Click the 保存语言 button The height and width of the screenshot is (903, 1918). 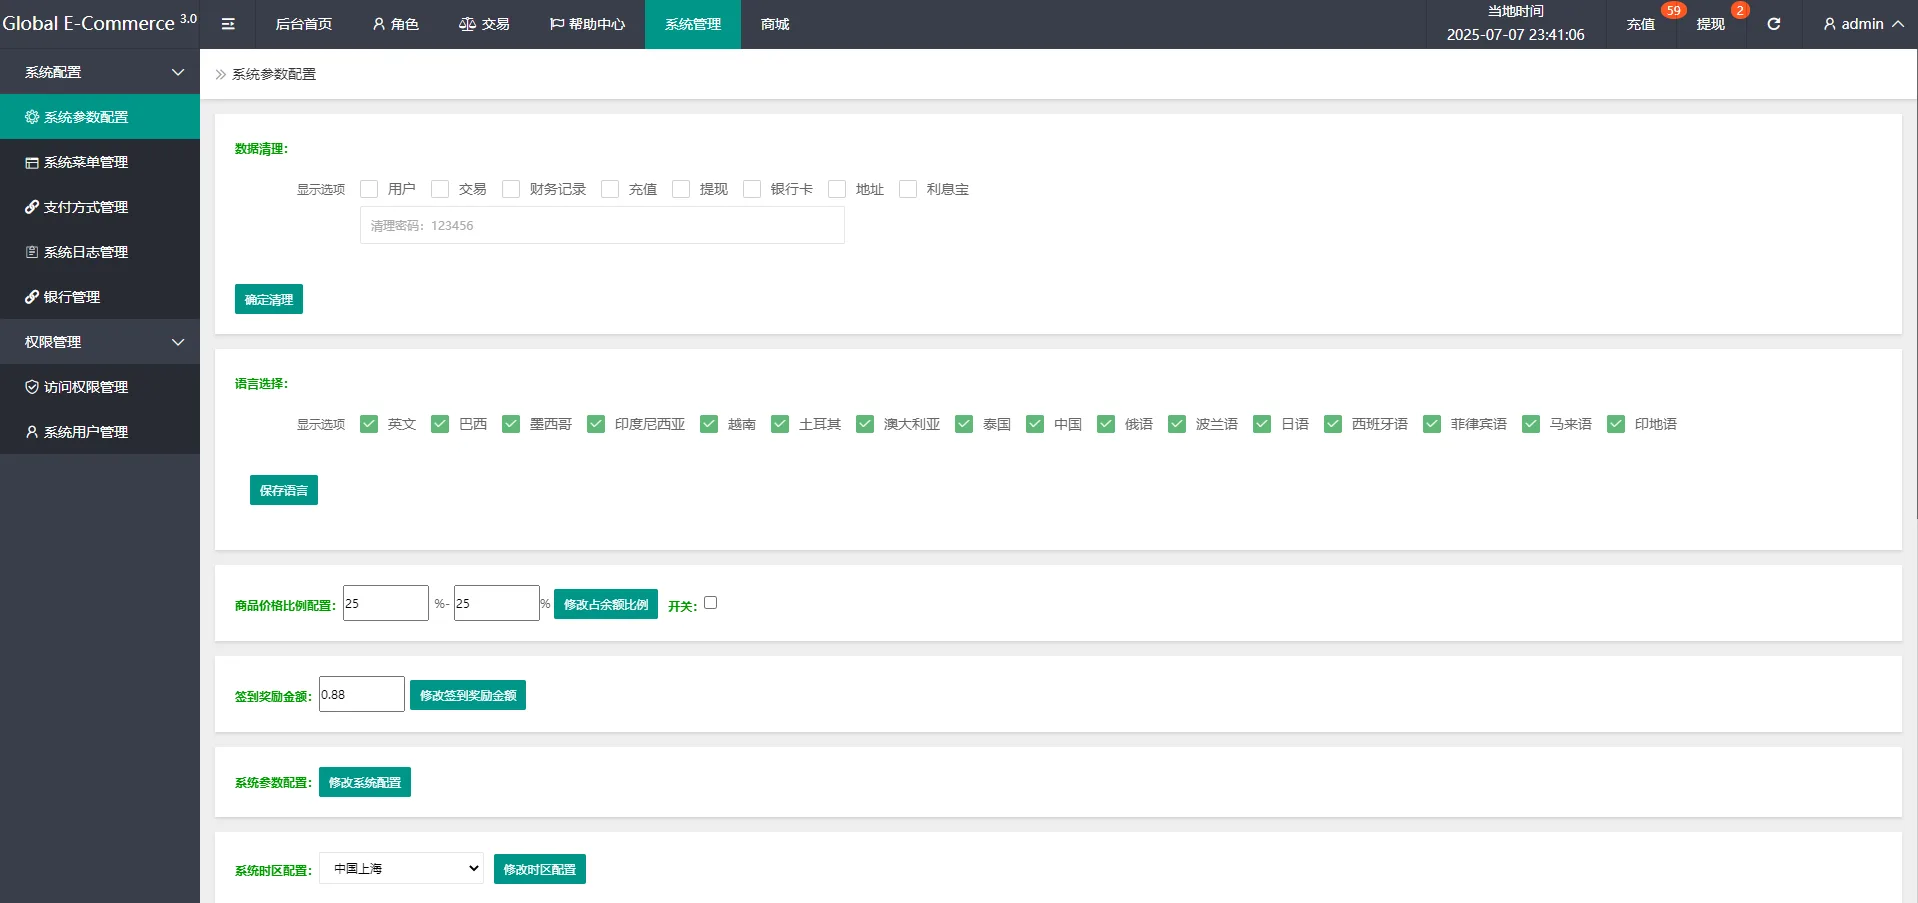[x=284, y=490]
